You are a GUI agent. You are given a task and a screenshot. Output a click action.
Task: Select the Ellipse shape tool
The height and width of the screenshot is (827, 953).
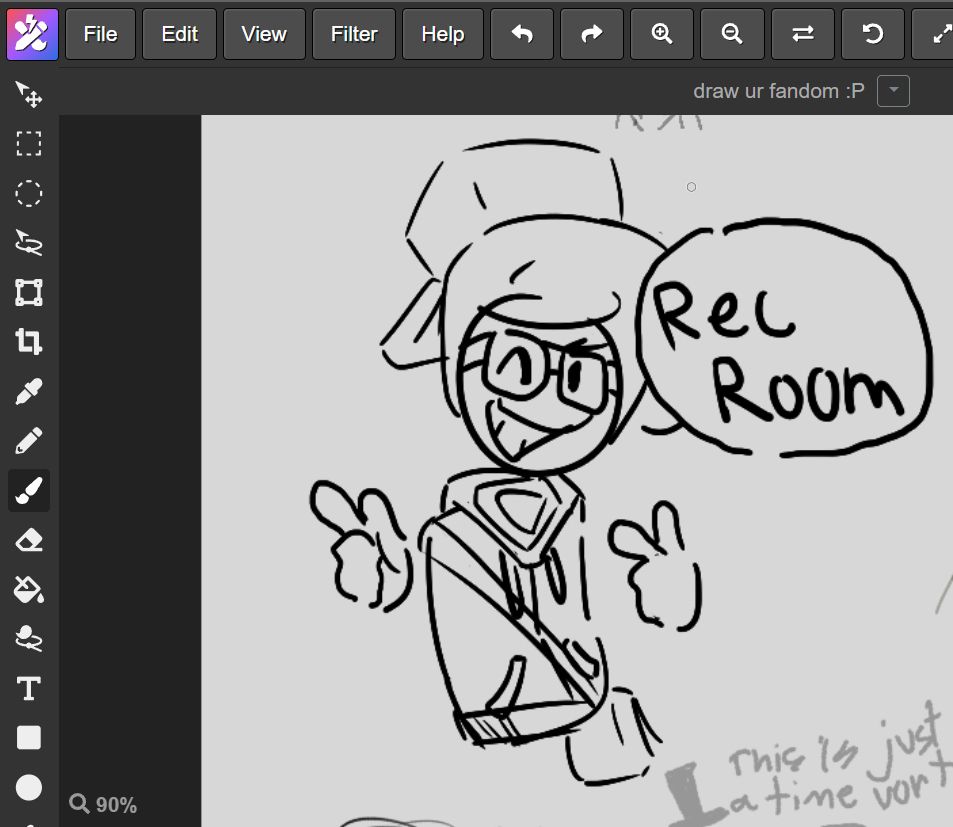[29, 788]
